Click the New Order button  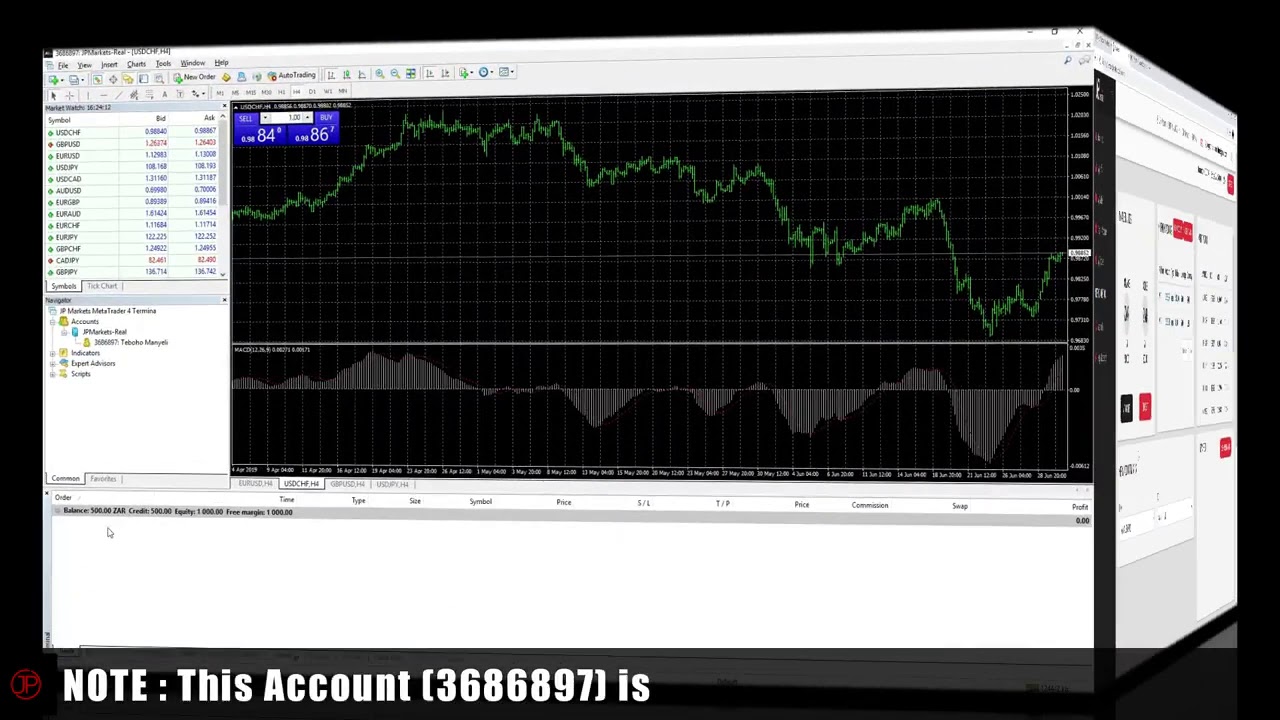[x=194, y=77]
